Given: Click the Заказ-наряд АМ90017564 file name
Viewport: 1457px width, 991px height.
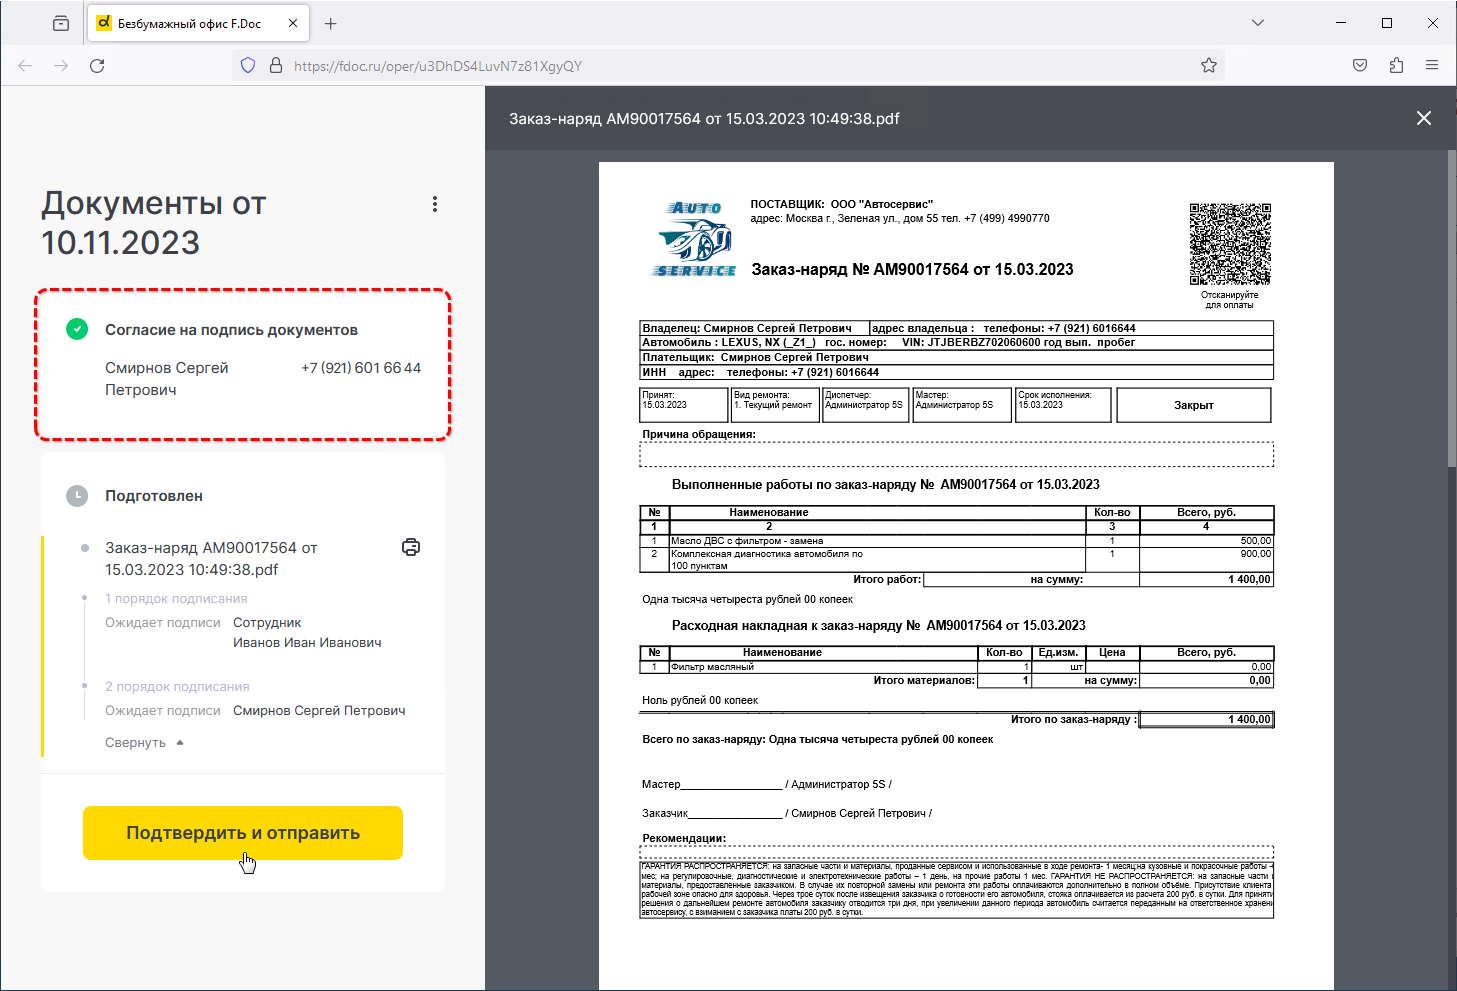Looking at the screenshot, I should (x=211, y=559).
